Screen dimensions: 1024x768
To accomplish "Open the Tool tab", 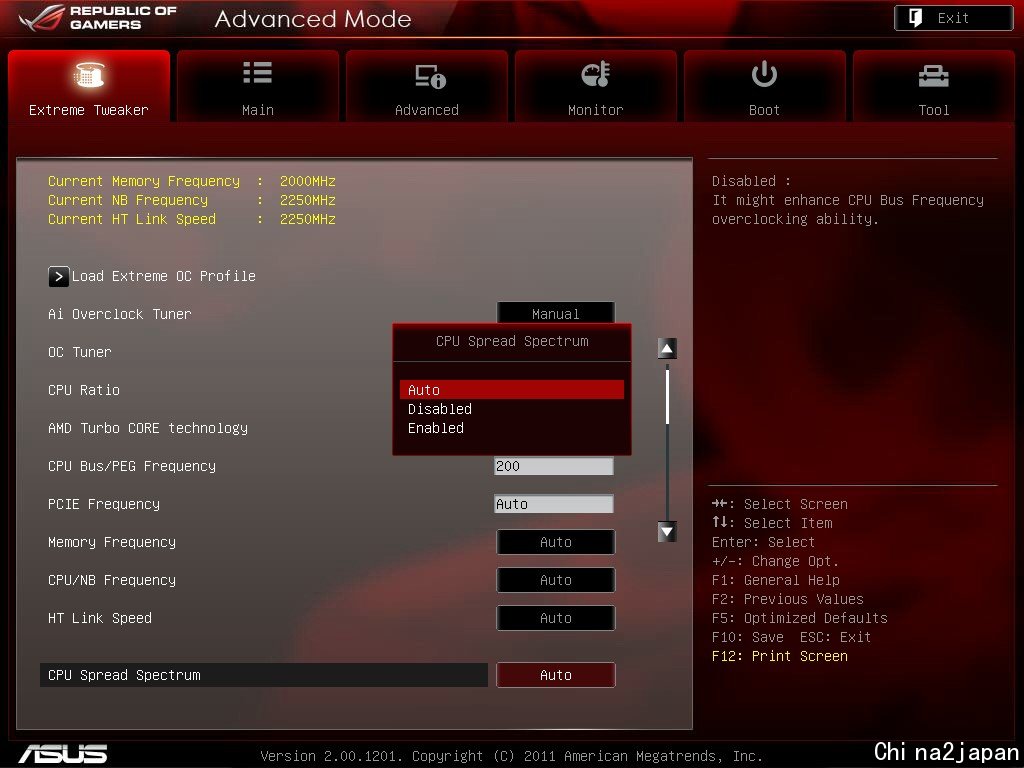I will point(934,86).
